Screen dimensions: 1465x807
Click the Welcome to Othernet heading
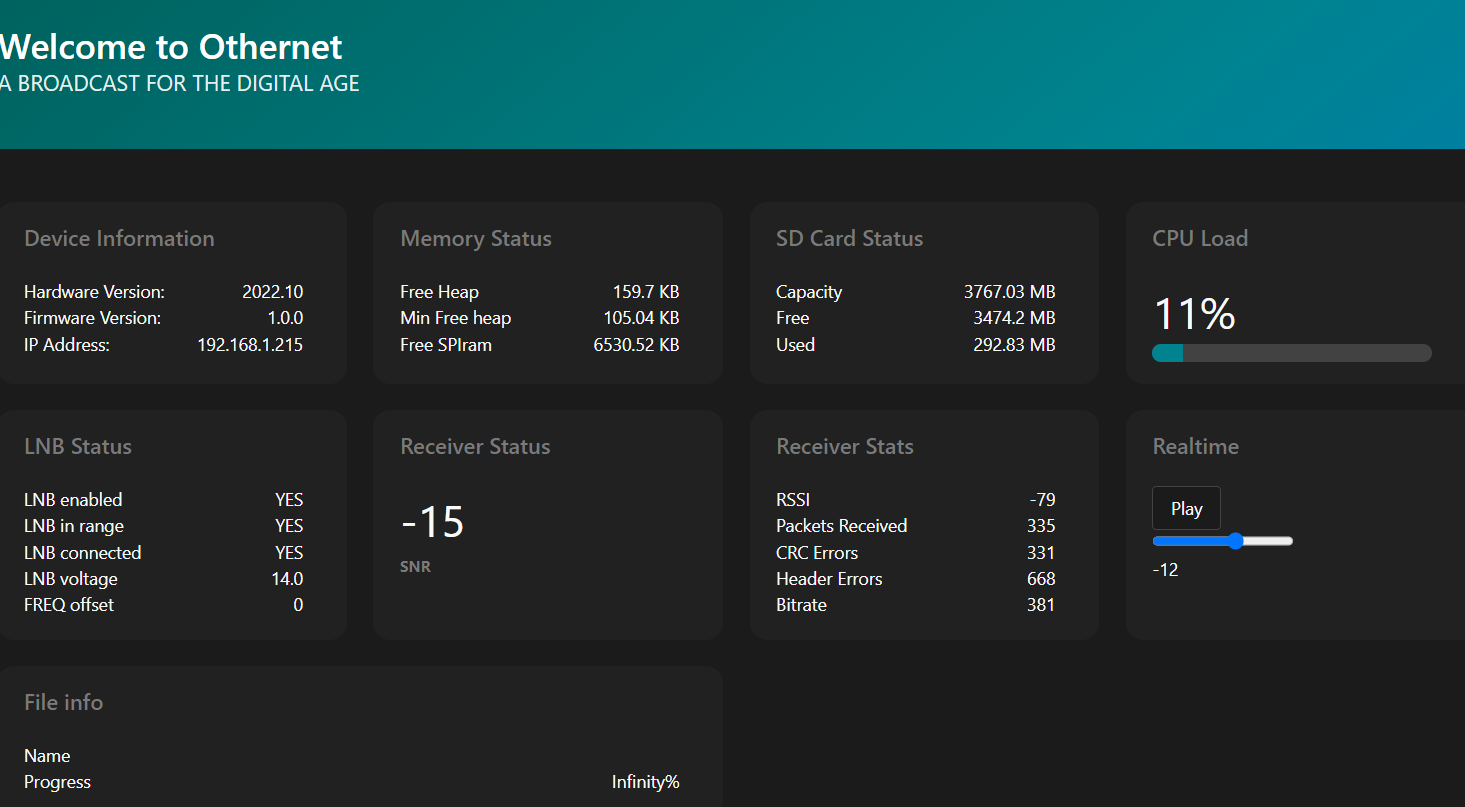(171, 47)
